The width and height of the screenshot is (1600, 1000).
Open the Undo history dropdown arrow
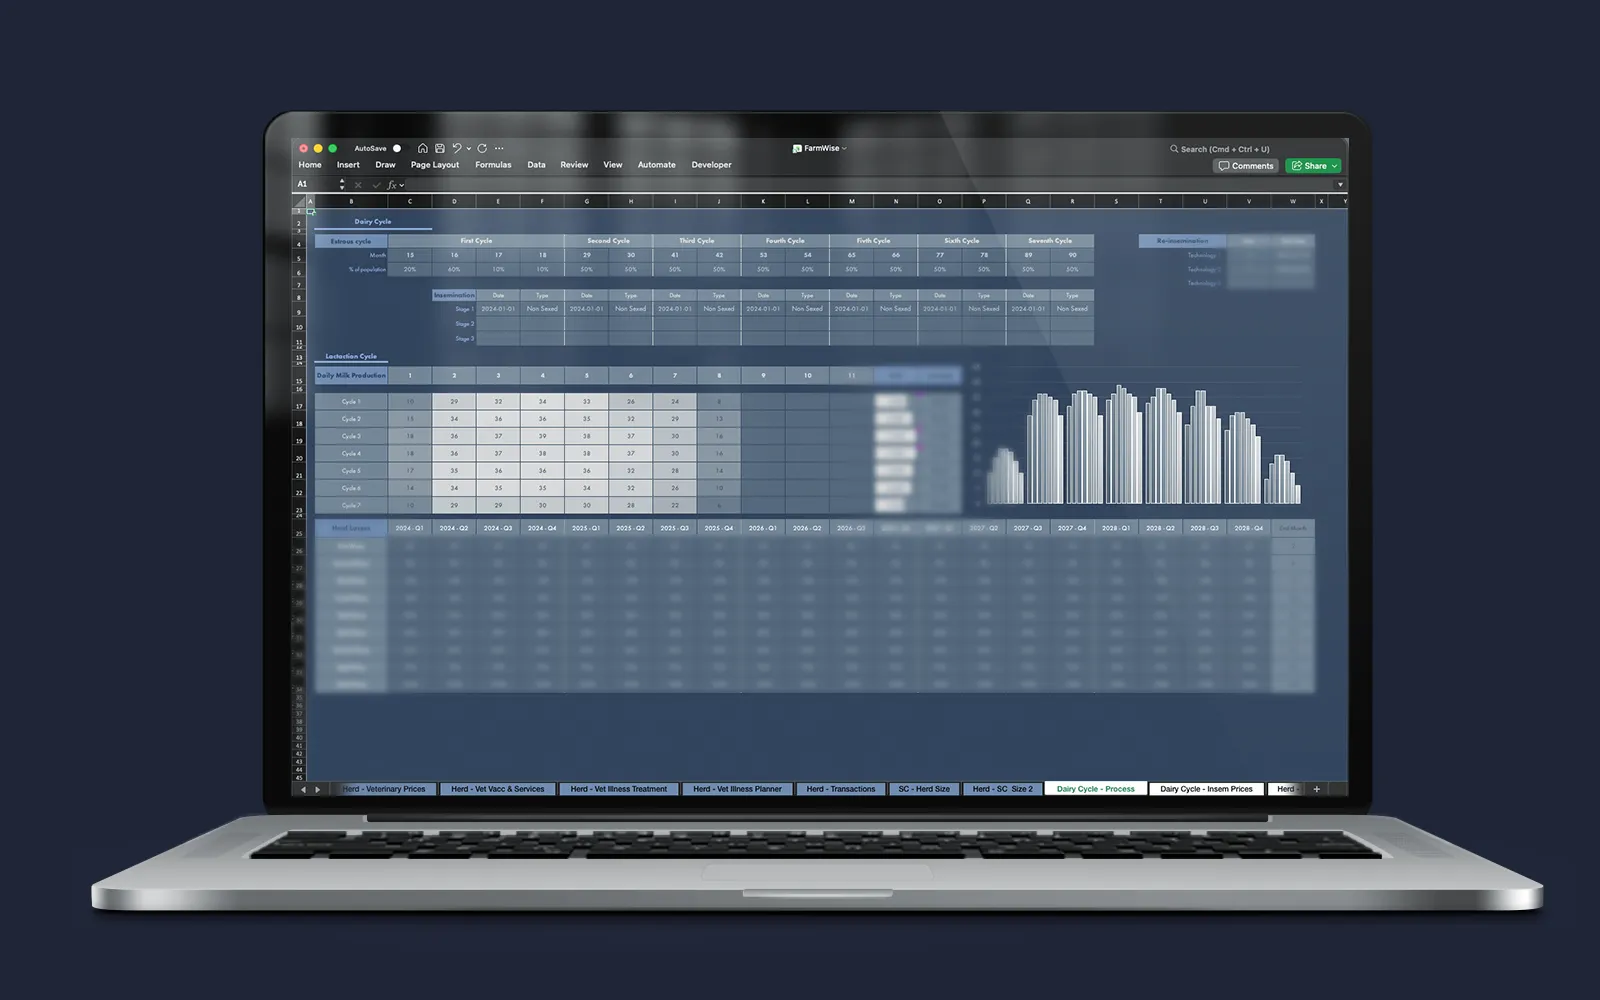click(x=468, y=149)
